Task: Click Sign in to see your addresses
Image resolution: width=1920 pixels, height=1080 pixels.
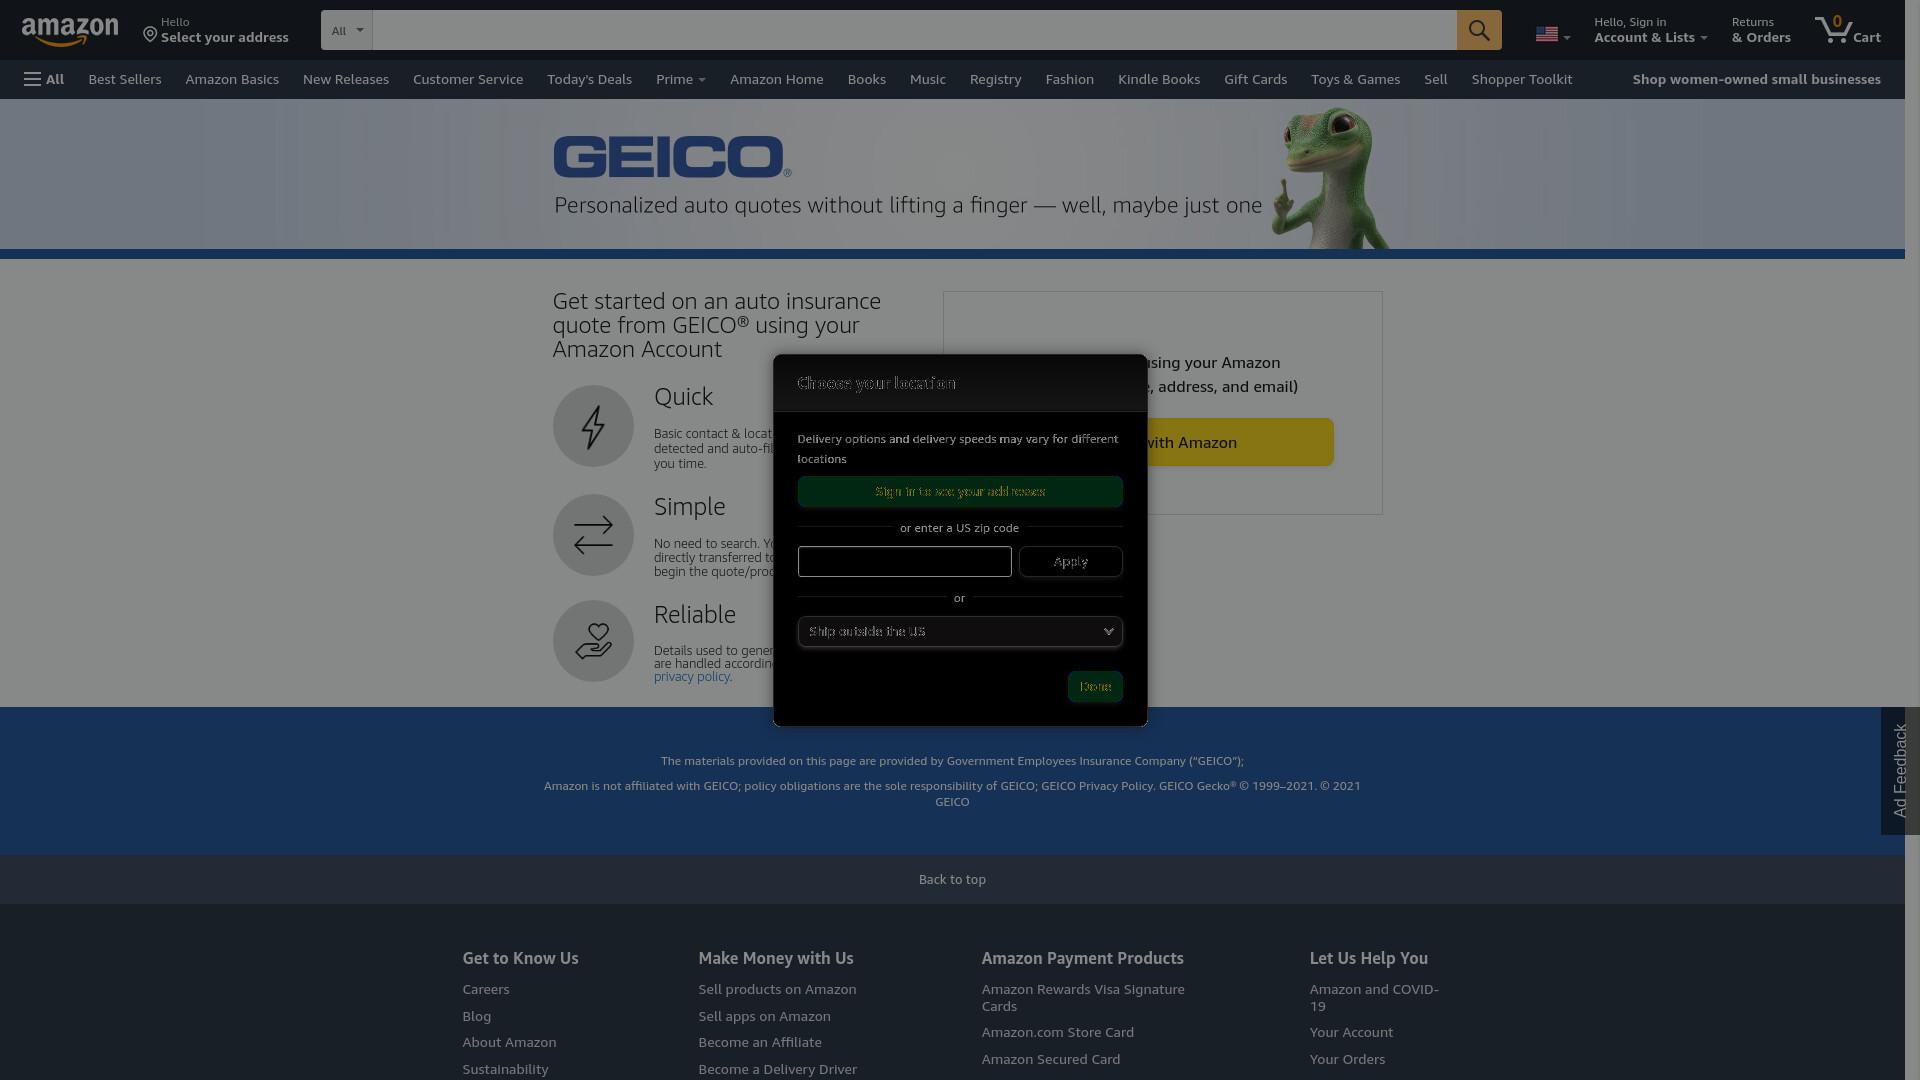Action: pyautogui.click(x=960, y=492)
